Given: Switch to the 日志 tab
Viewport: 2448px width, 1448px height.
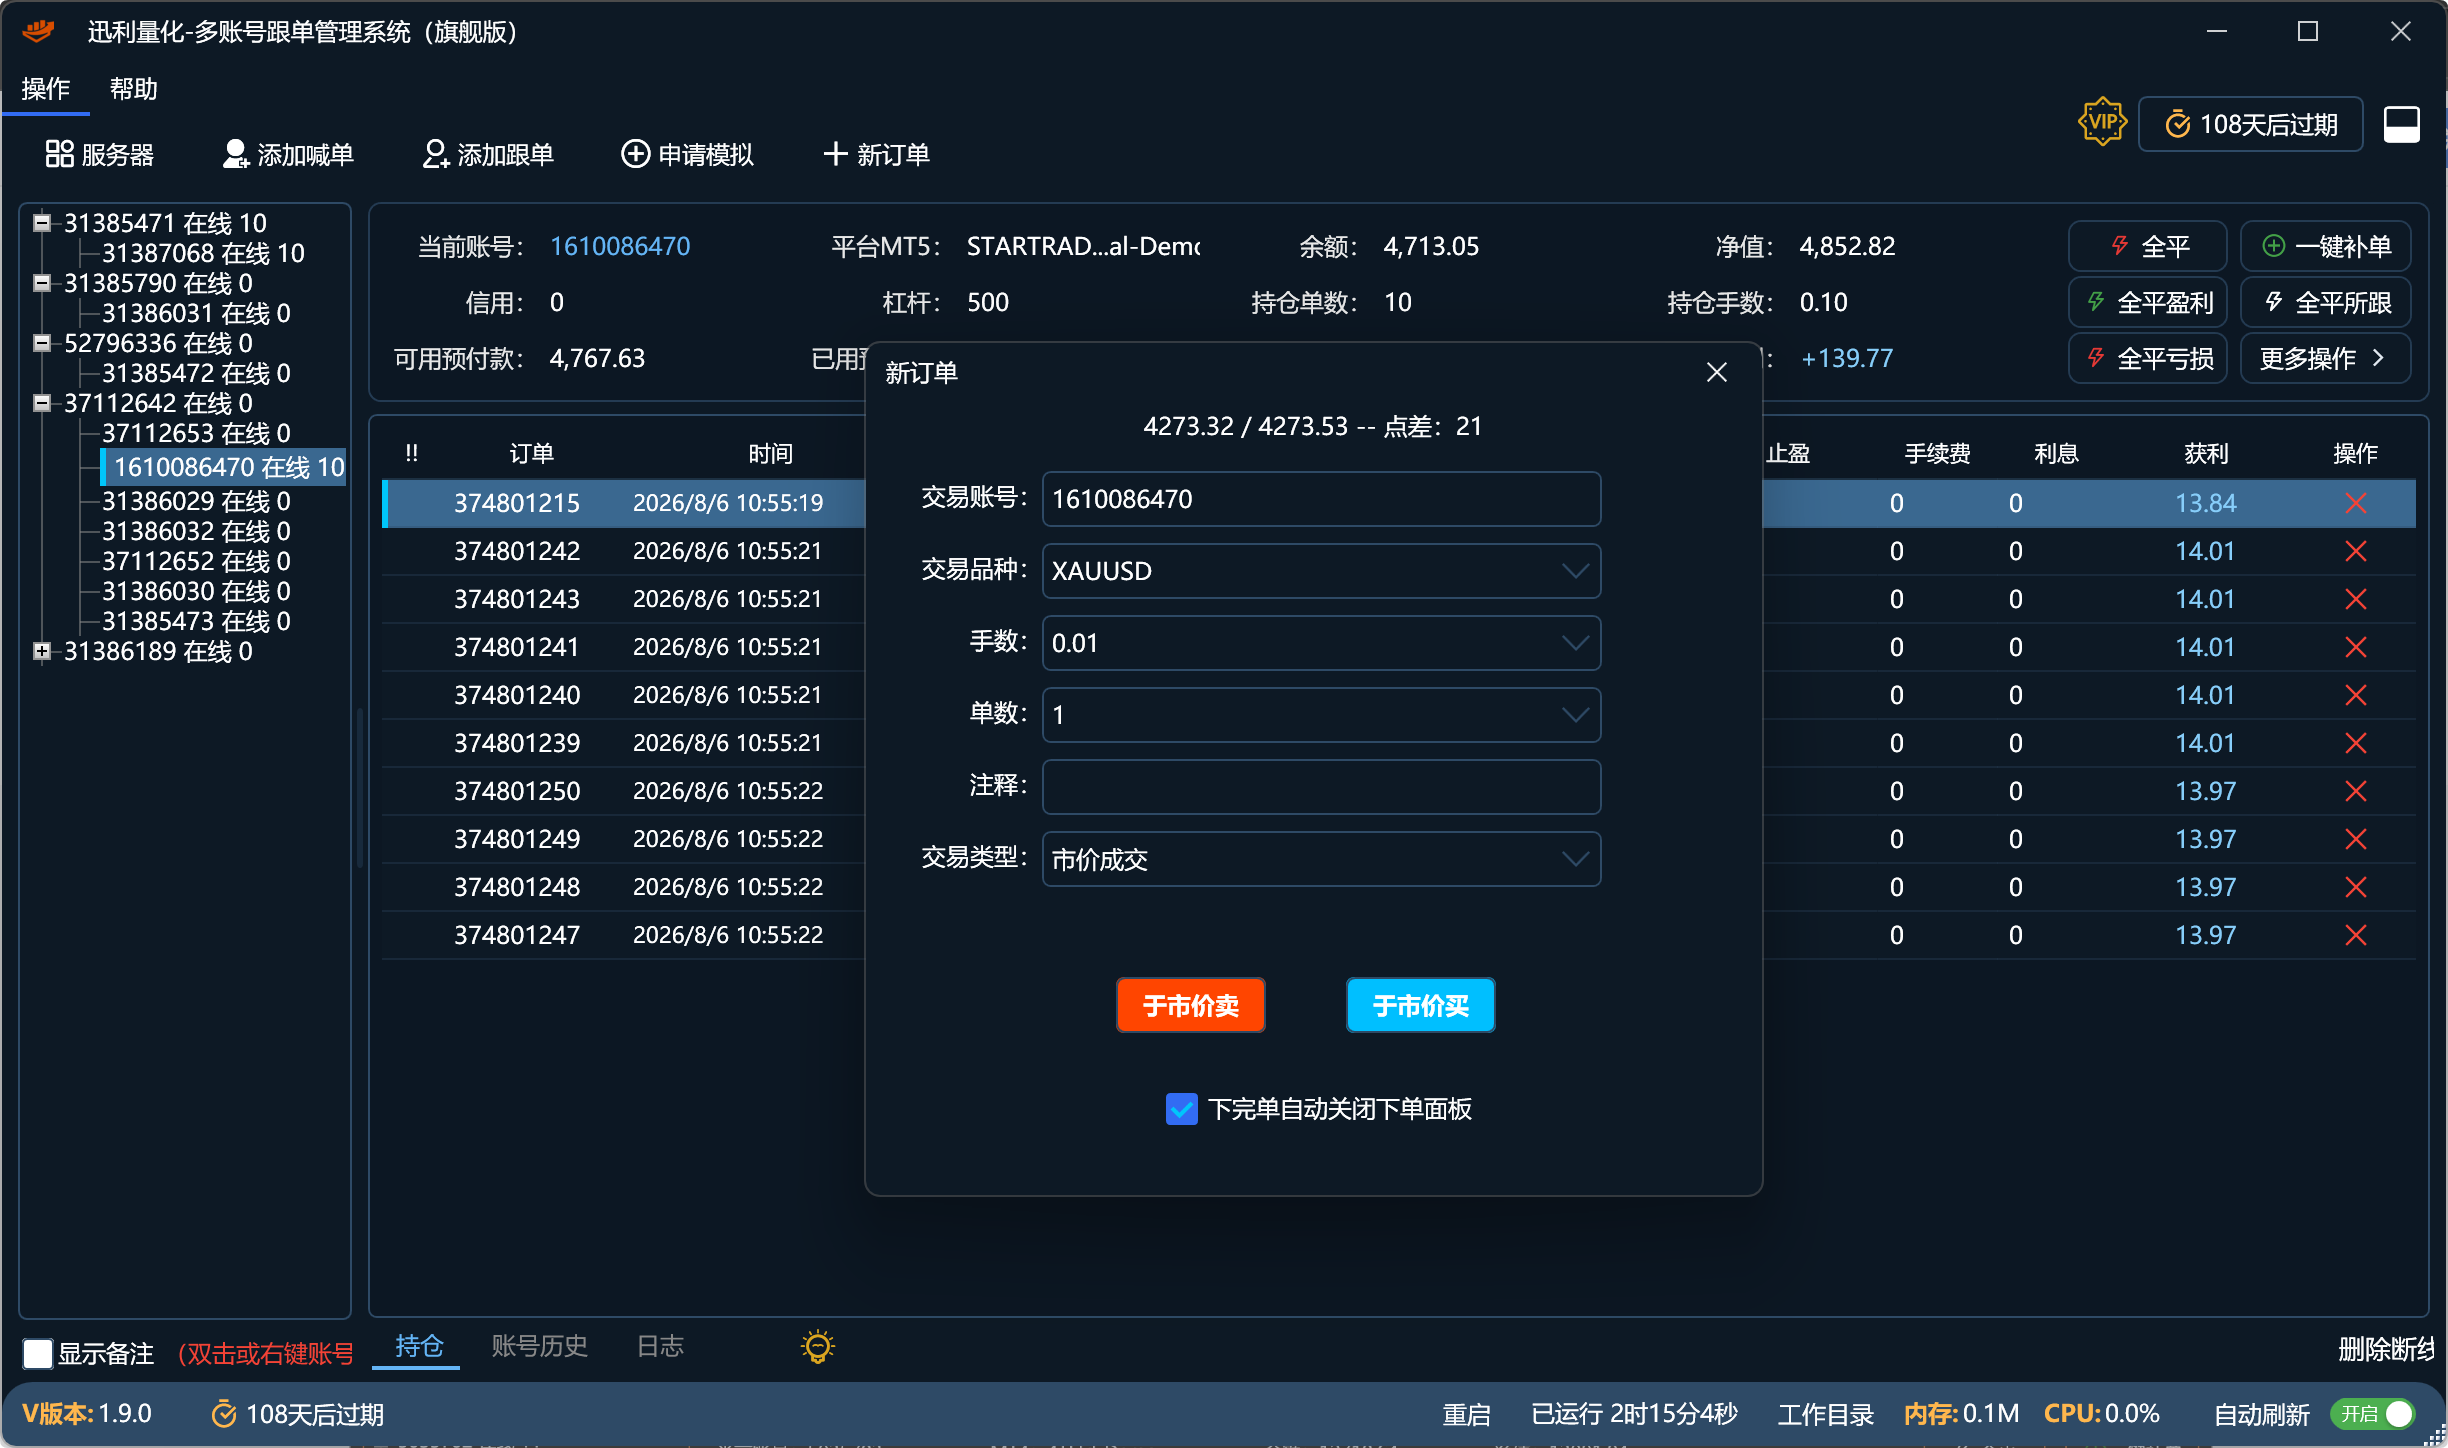Looking at the screenshot, I should pos(660,1347).
